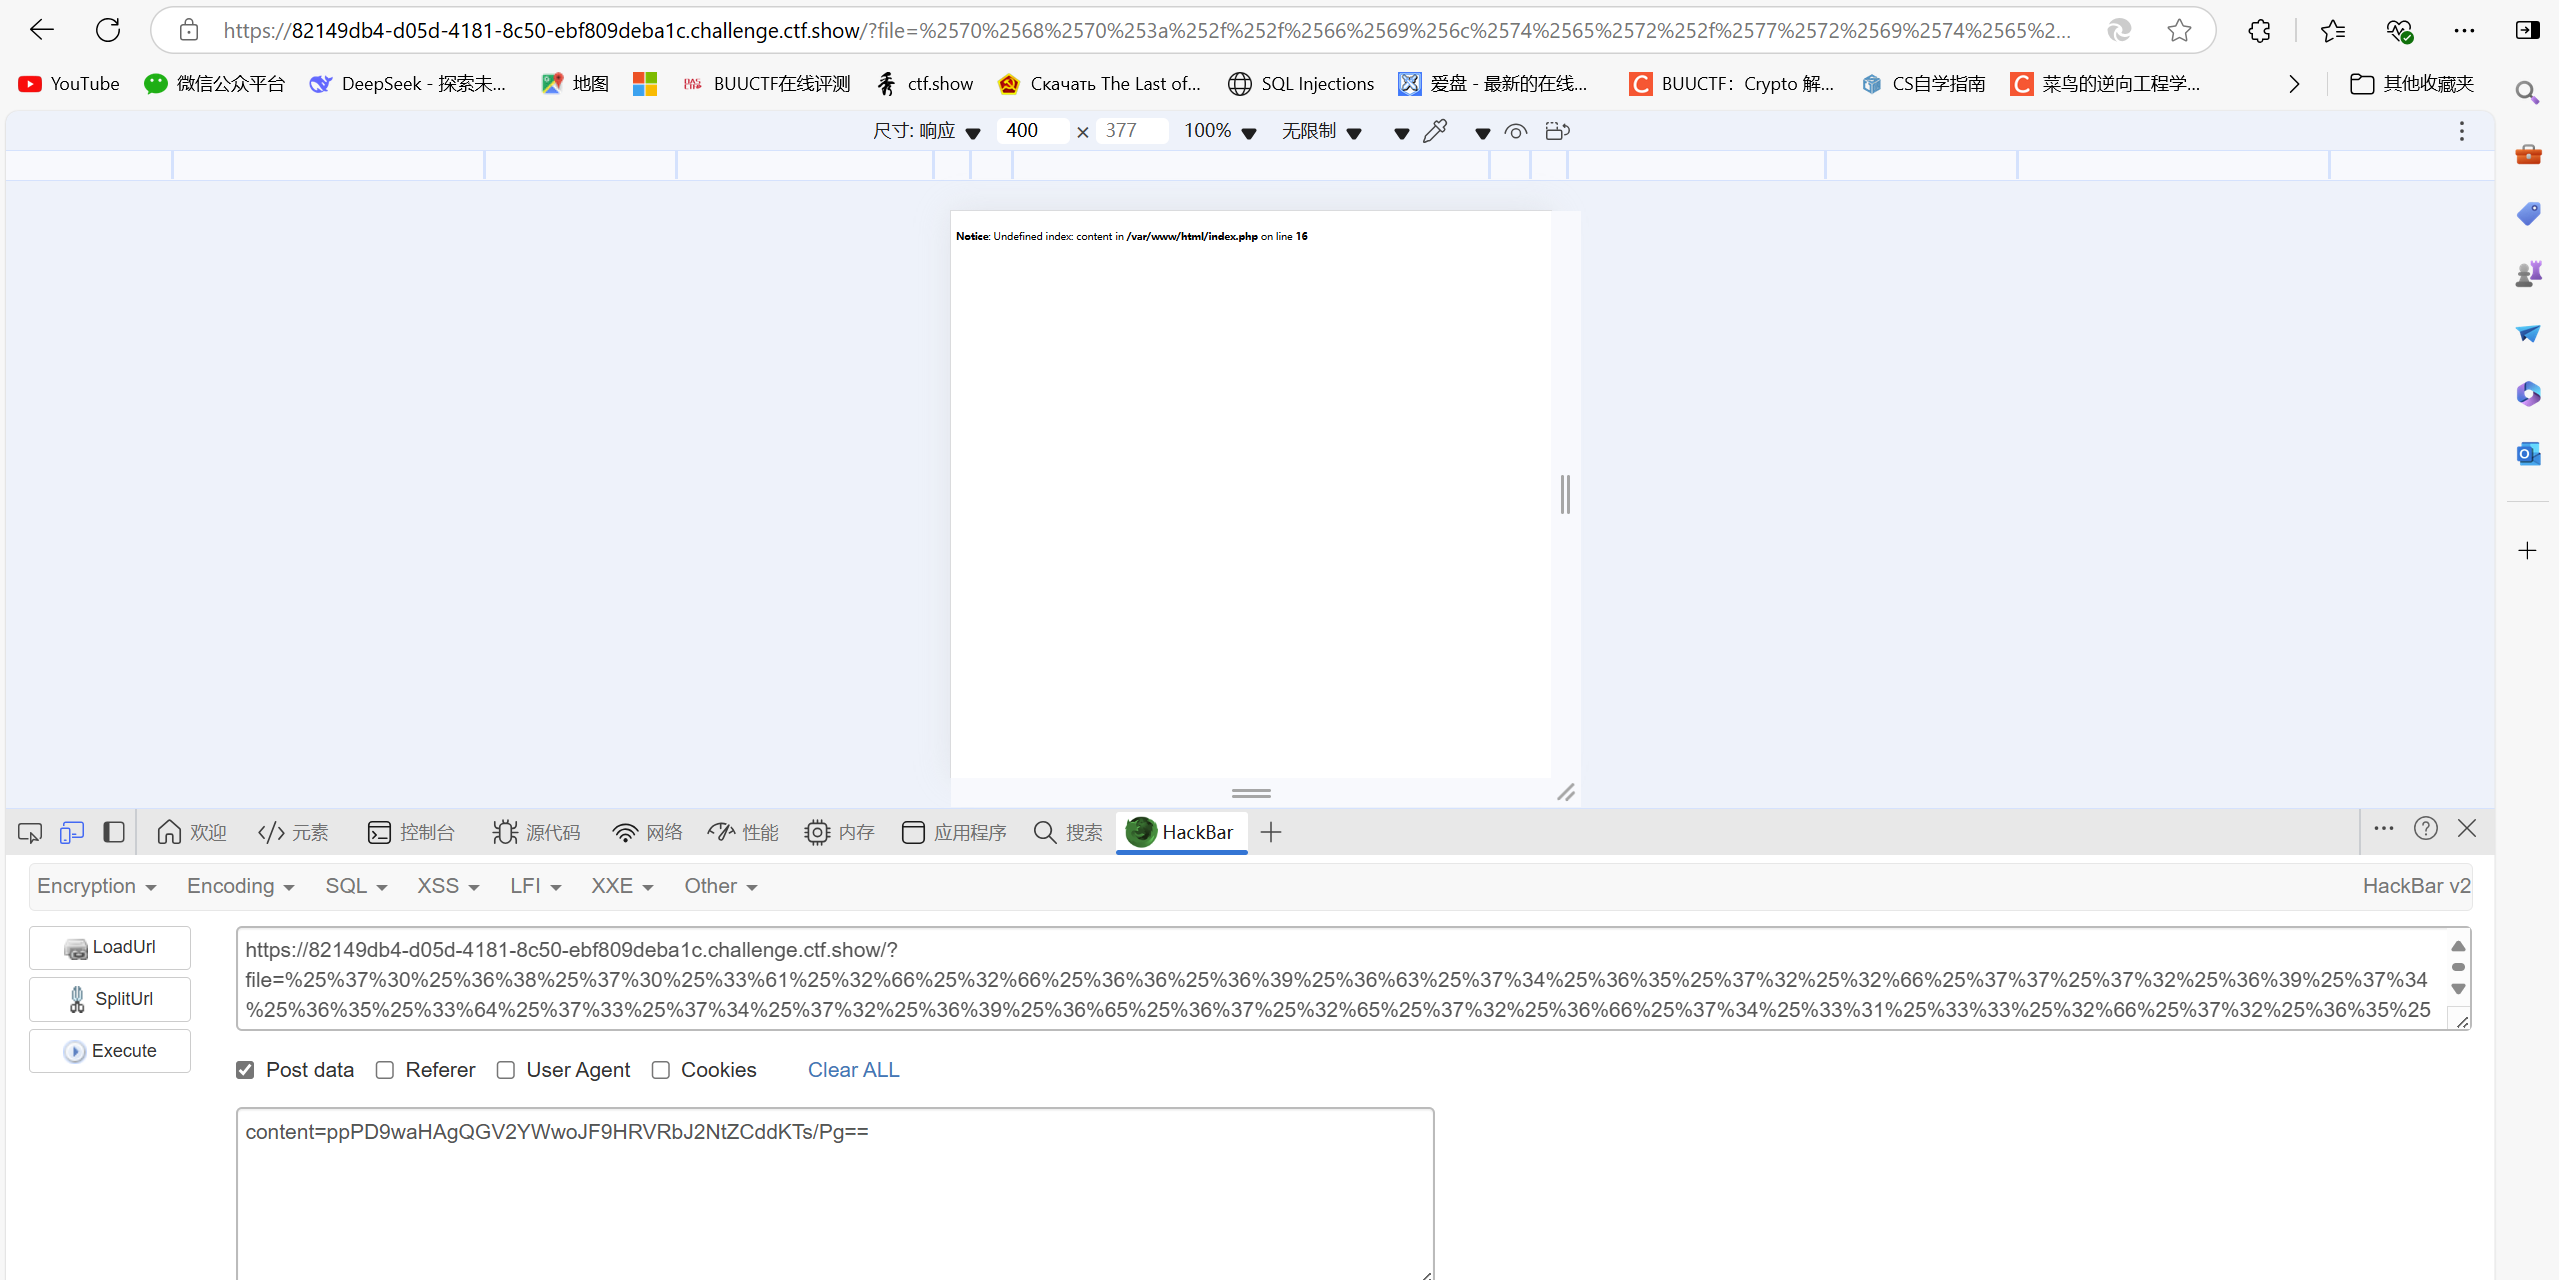Click the Clear ALL link

pos(853,1070)
